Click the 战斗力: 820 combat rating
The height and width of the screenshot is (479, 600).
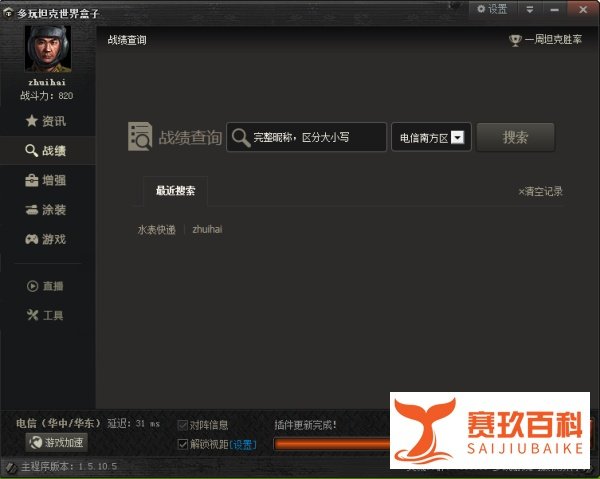click(x=47, y=96)
